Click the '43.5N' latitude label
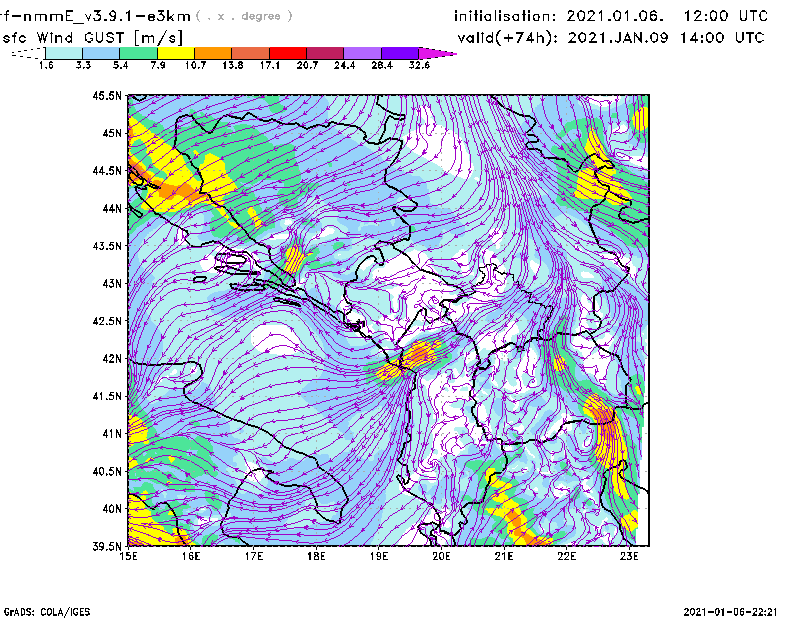The height and width of the screenshot is (618, 800). pyautogui.click(x=107, y=246)
